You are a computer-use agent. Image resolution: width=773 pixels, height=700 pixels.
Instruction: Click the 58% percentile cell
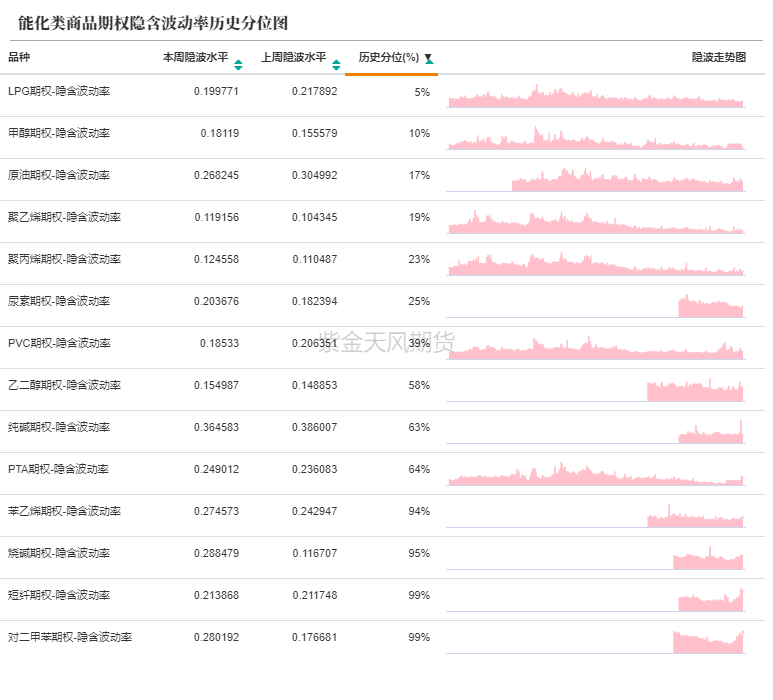[420, 385]
